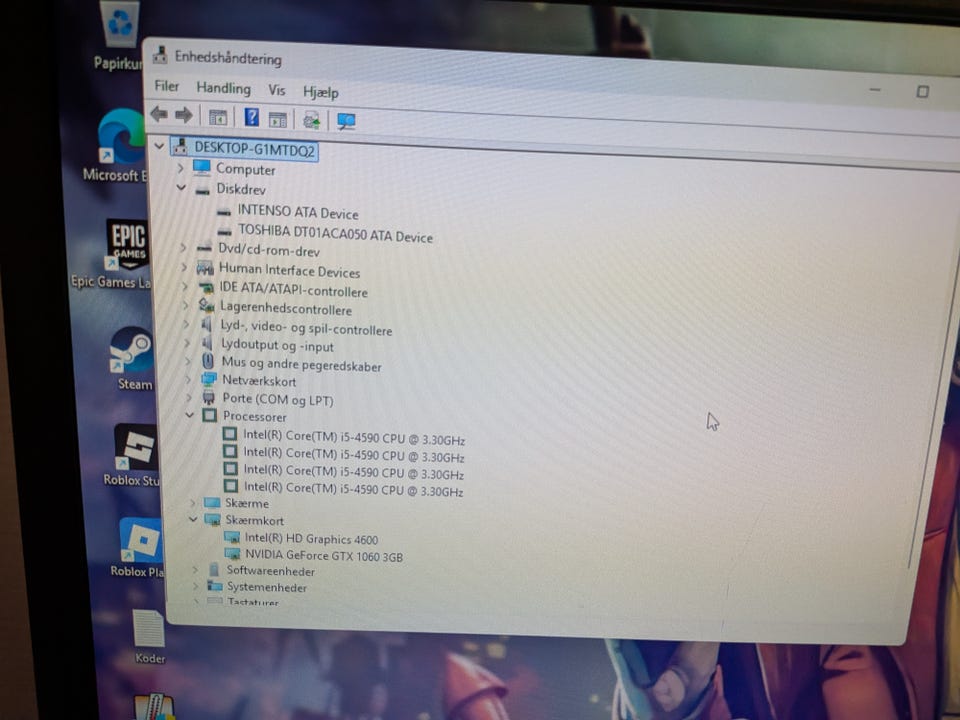Expand the Computer category
This screenshot has width=960, height=720.
(x=180, y=167)
